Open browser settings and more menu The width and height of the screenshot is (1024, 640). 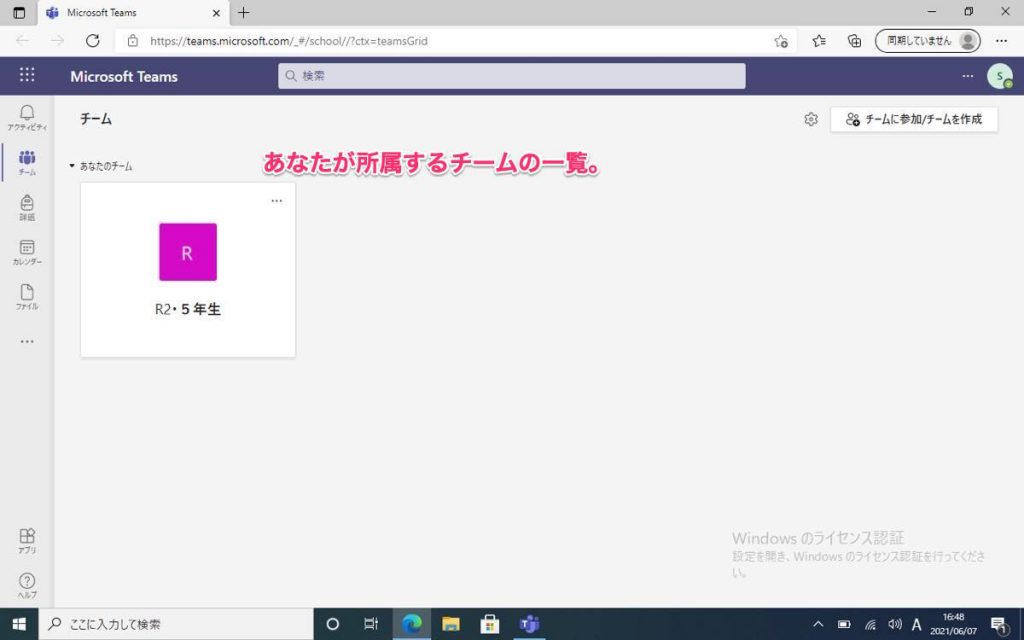(1001, 41)
